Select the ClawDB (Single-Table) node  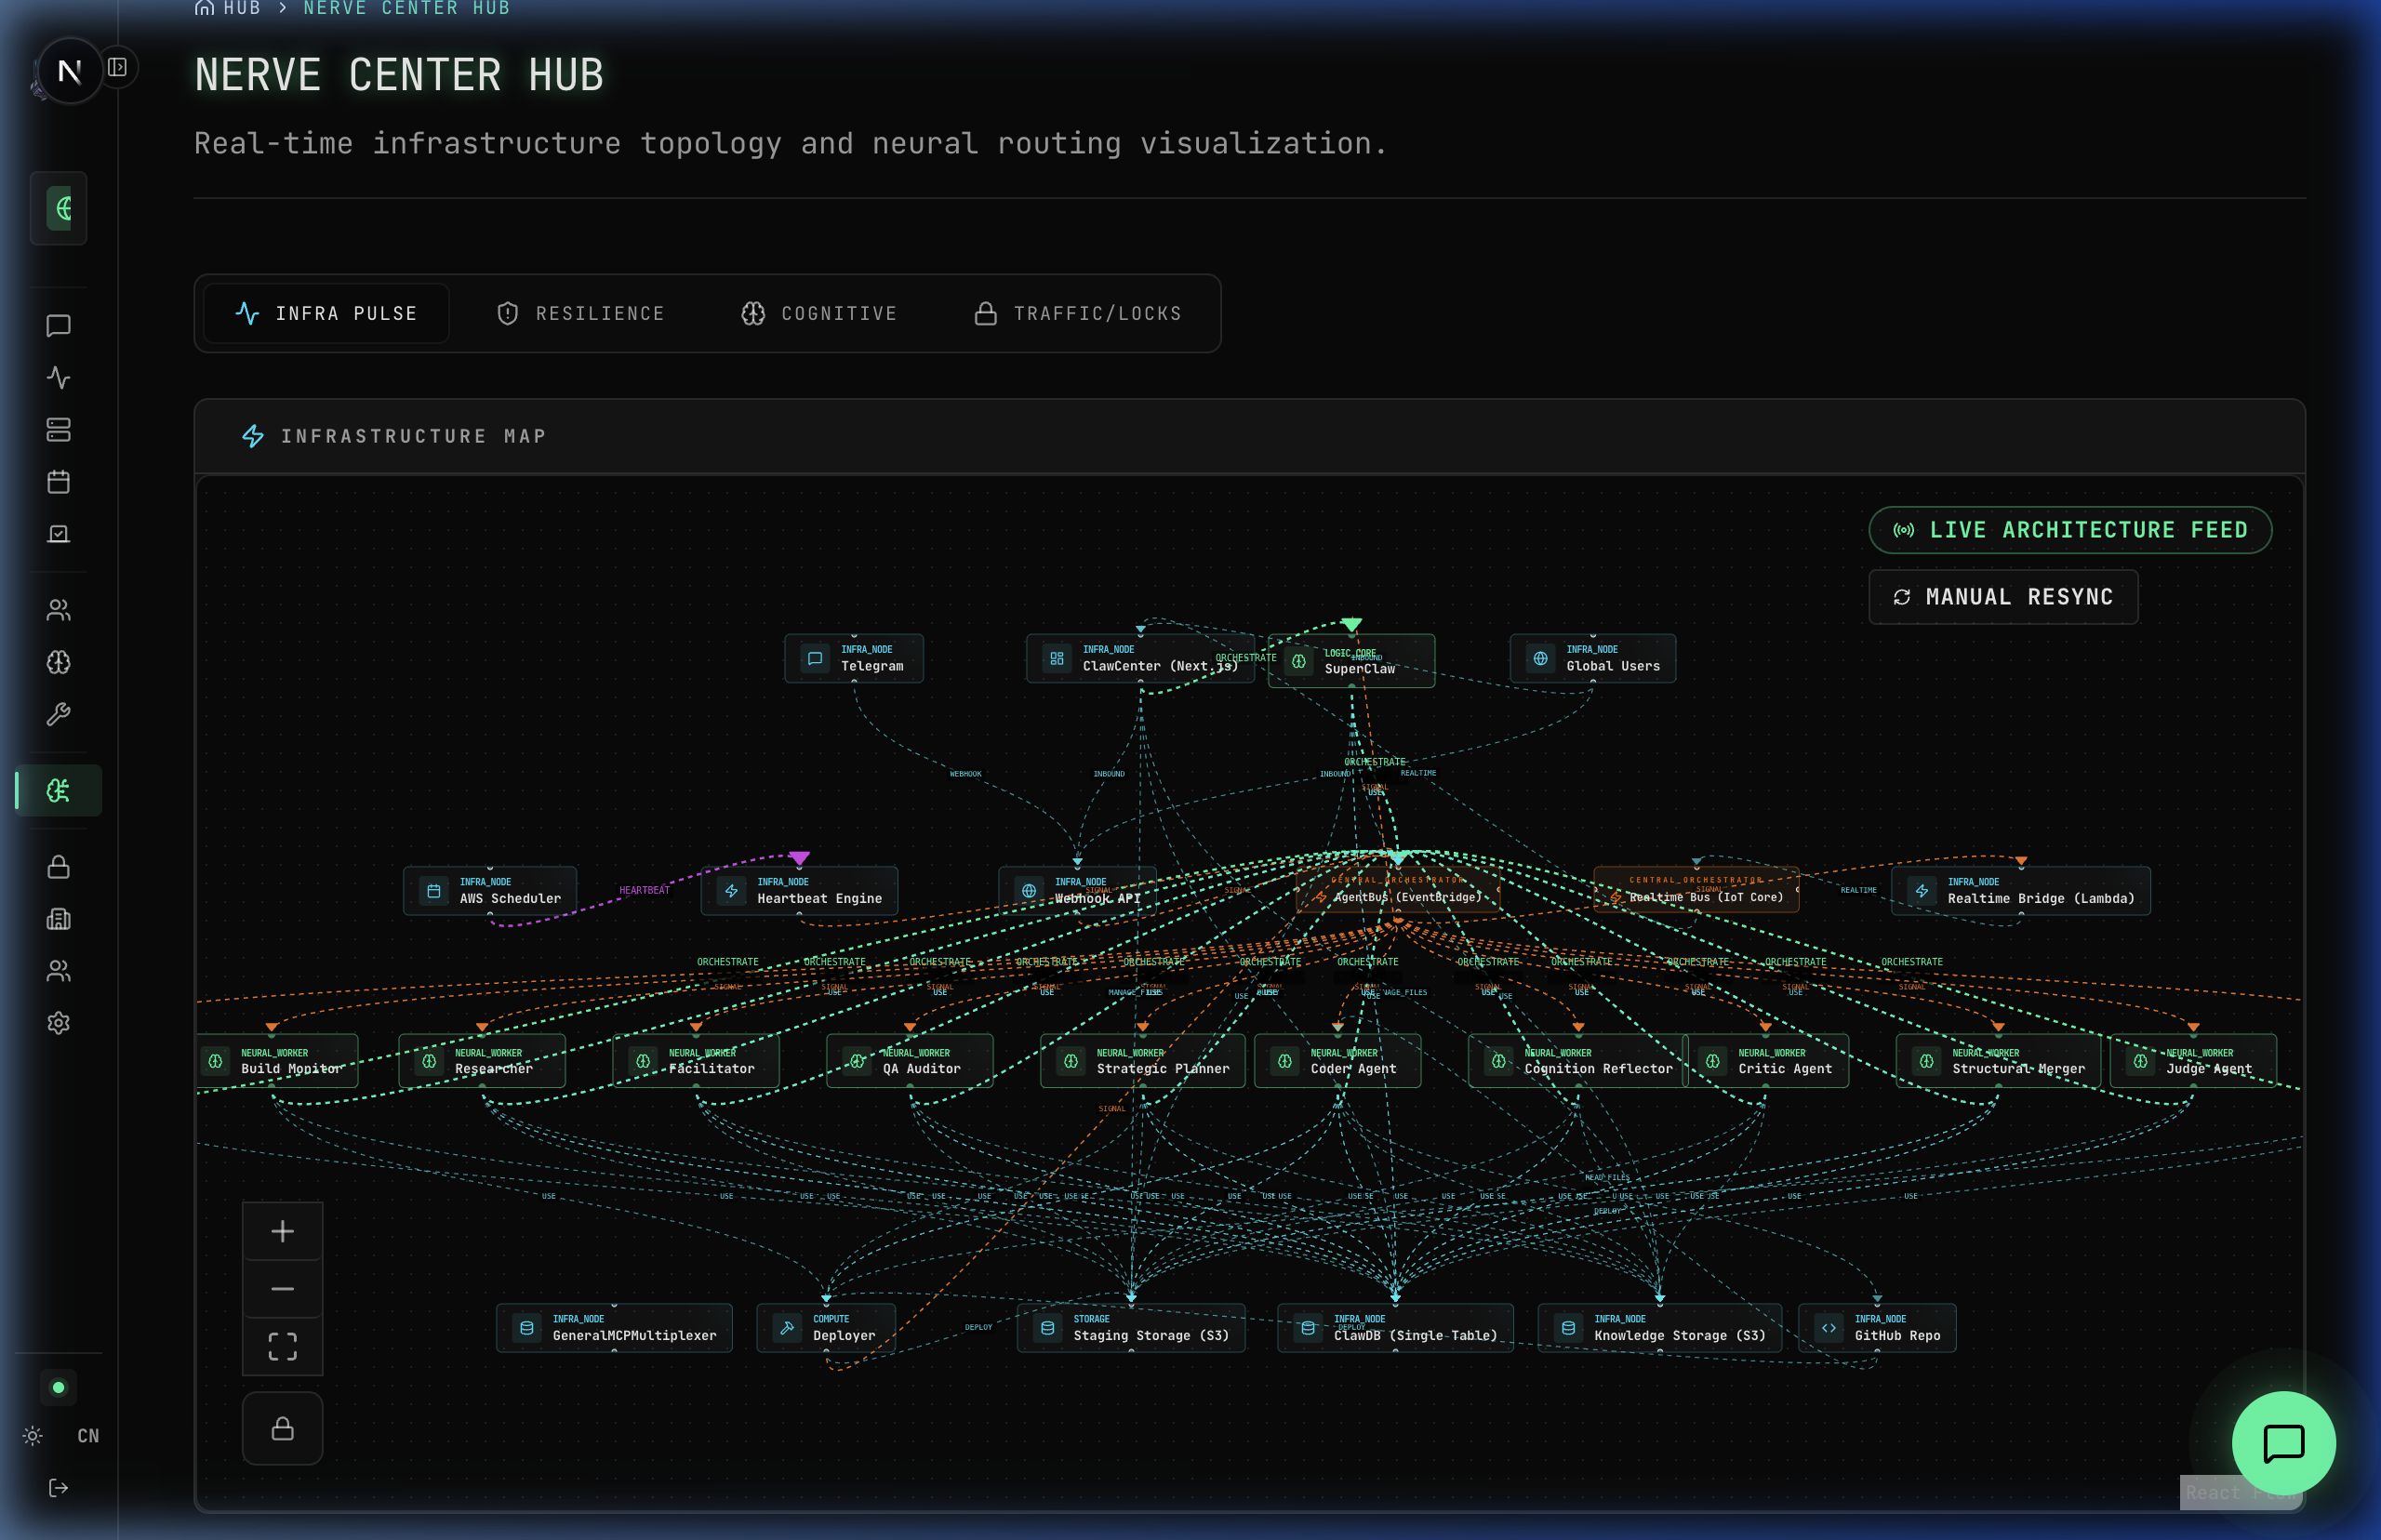click(x=1395, y=1328)
